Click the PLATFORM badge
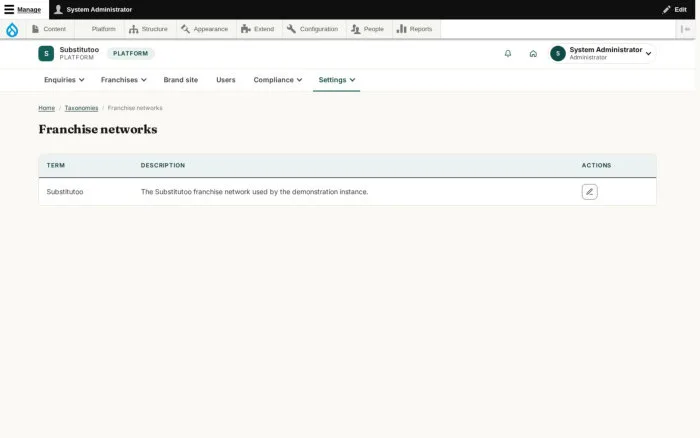700x438 pixels. [x=130, y=54]
